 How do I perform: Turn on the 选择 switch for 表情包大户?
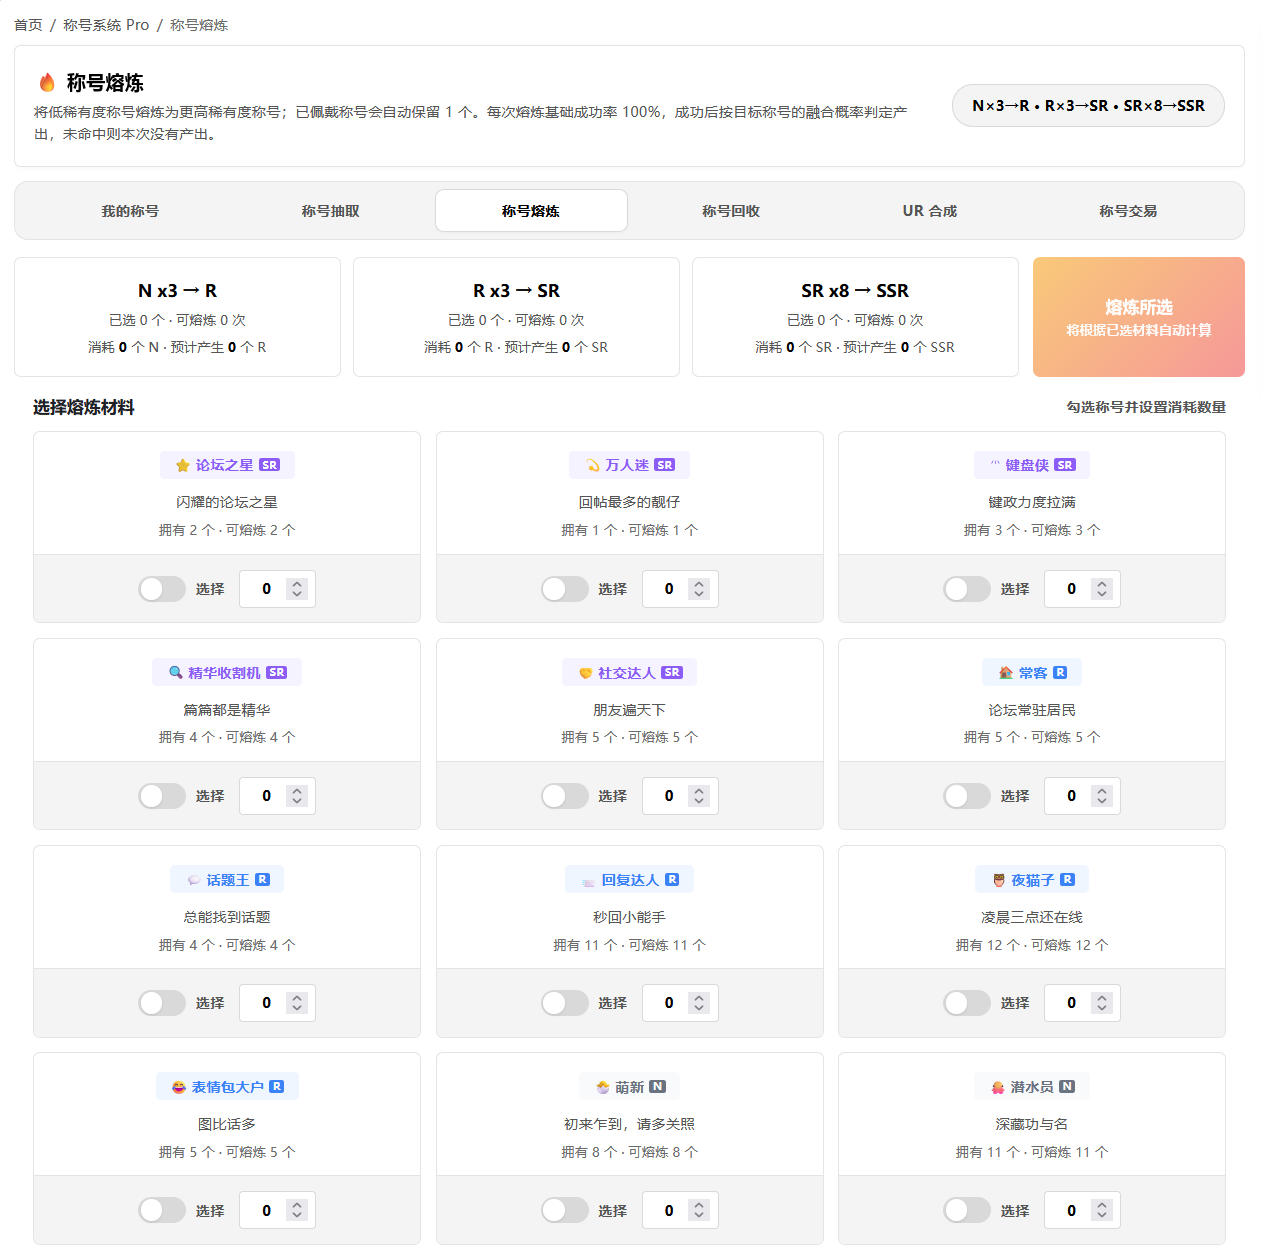pos(162,1210)
